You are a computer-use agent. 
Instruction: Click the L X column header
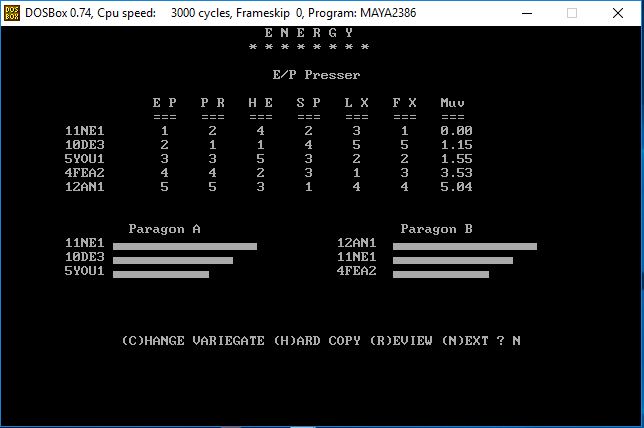(357, 103)
